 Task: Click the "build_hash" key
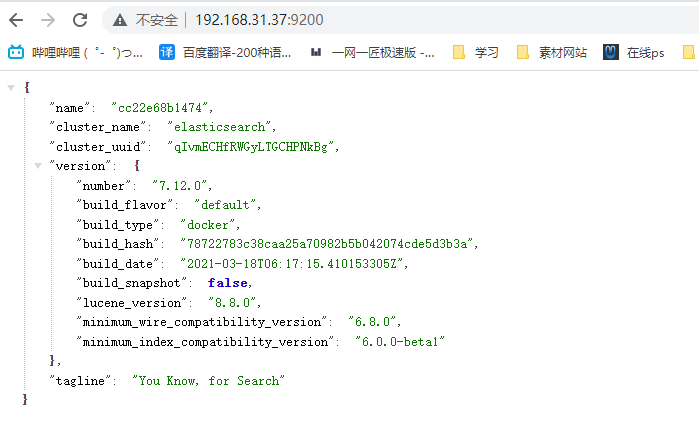118,244
